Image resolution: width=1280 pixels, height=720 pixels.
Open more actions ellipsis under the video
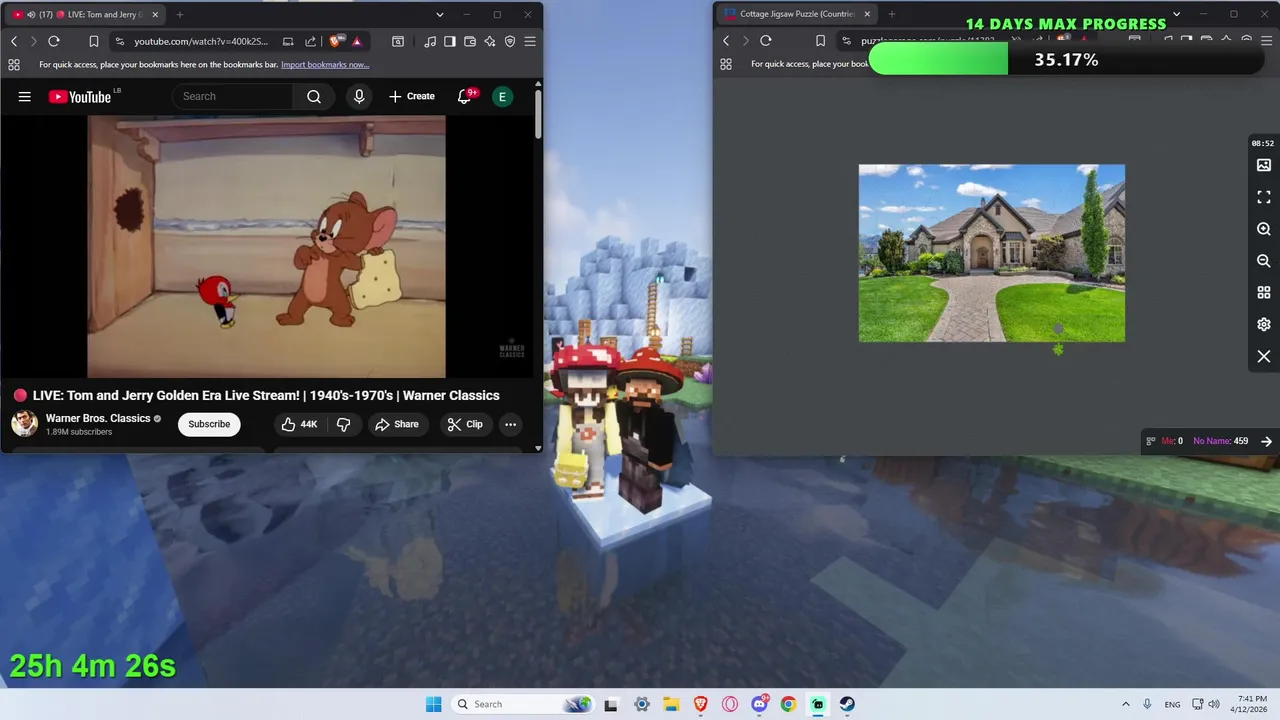click(510, 424)
